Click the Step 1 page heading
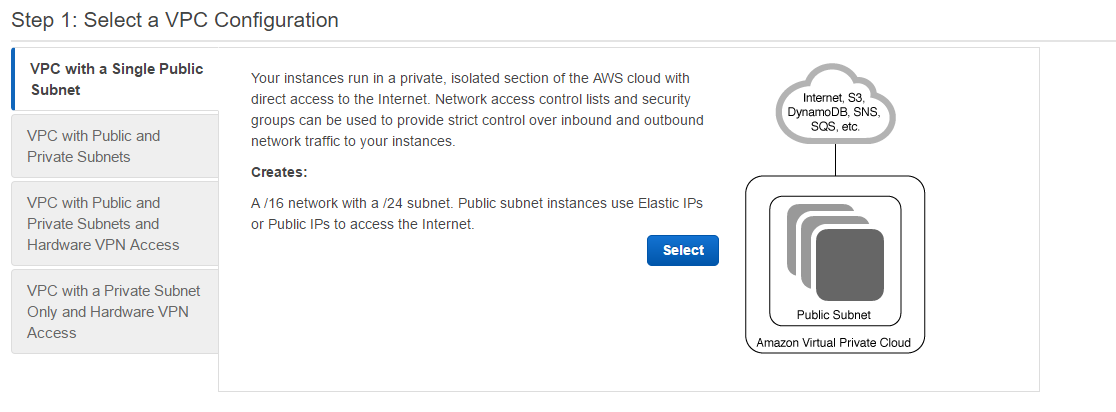 pyautogui.click(x=175, y=20)
